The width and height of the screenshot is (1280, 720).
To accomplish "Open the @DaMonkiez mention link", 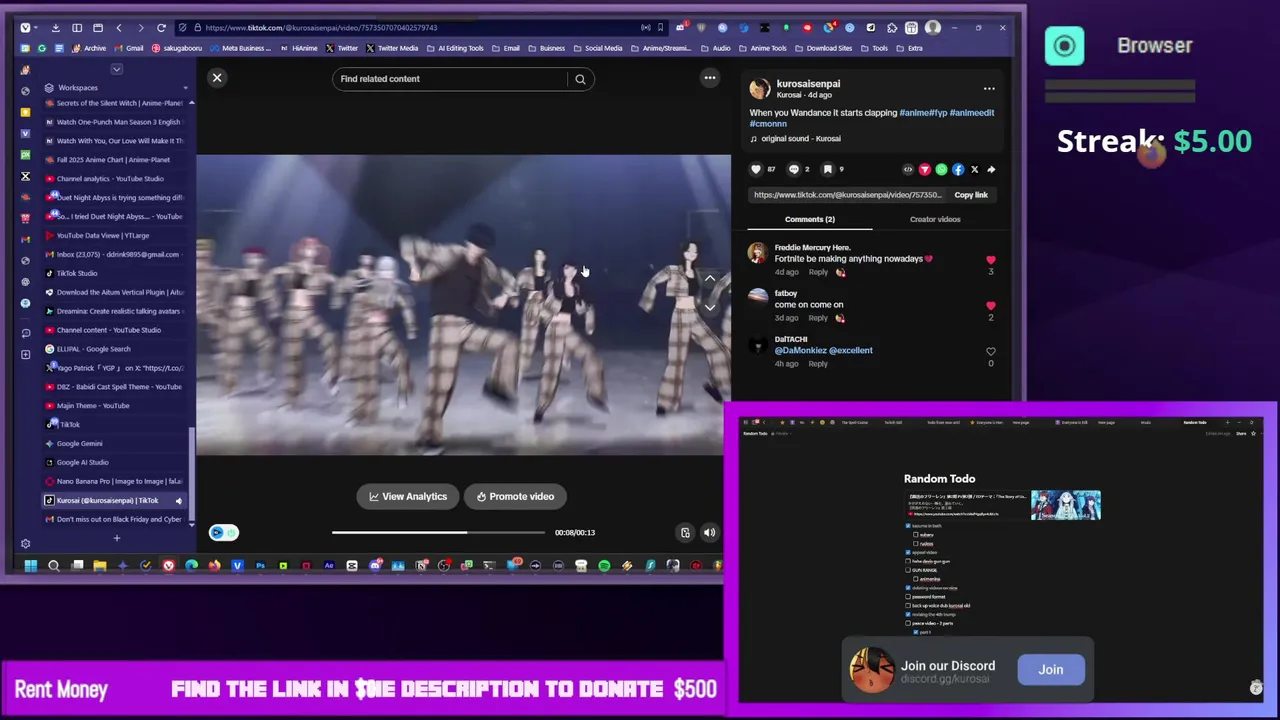I will [x=799, y=351].
